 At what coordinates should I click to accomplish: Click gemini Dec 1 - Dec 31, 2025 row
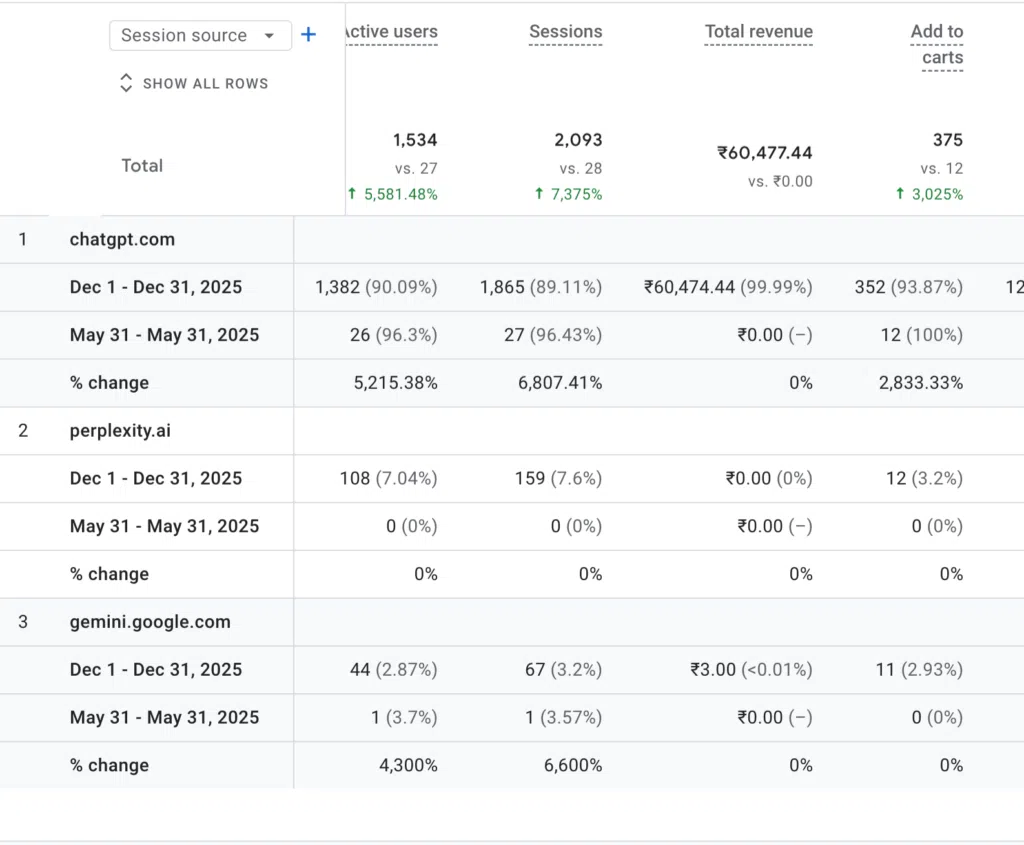pos(512,669)
